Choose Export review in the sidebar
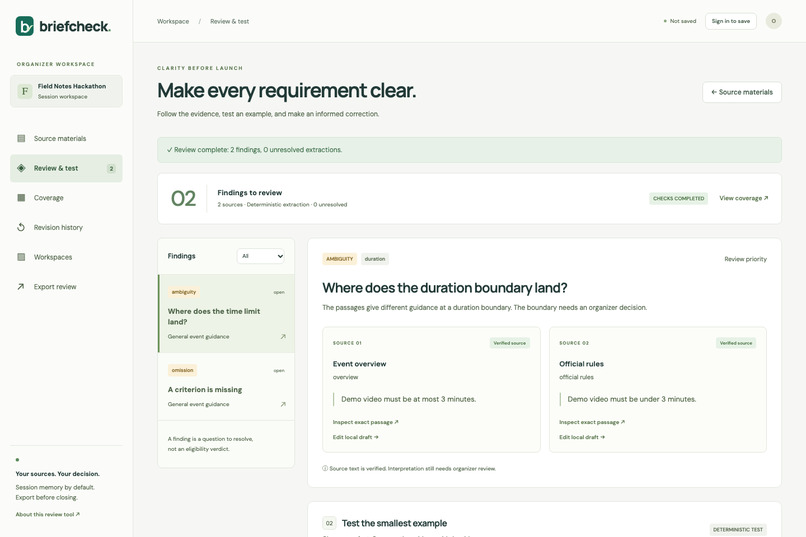 pyautogui.click(x=66, y=287)
